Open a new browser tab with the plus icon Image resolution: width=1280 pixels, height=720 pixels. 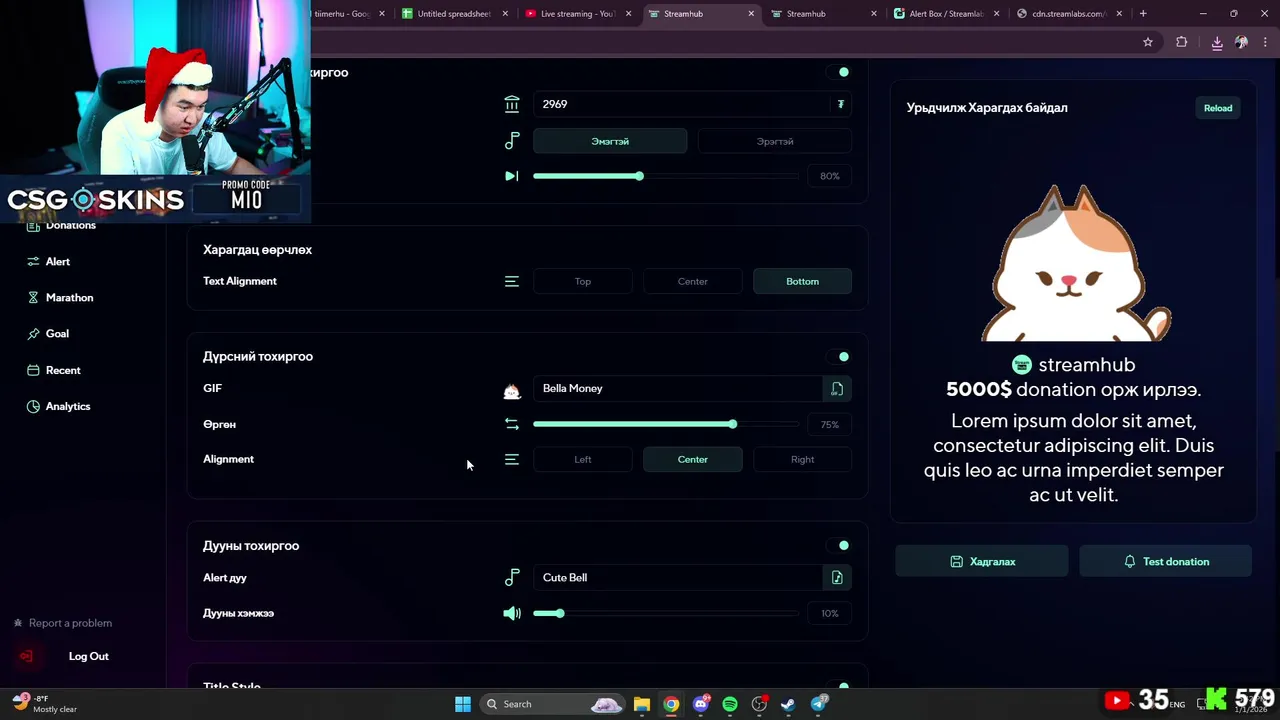click(x=1143, y=13)
